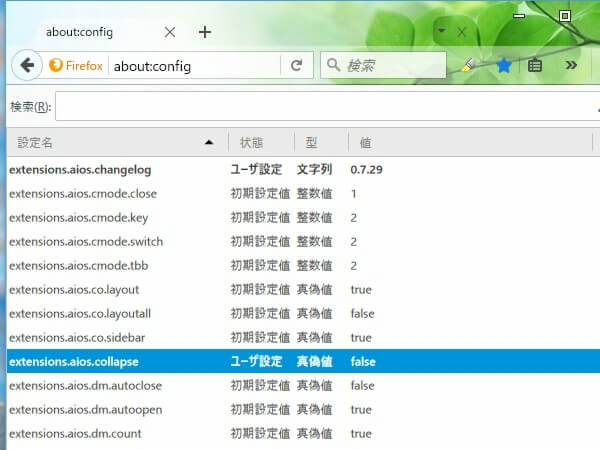Select the extensions.aios.cmode.key preference
Viewport: 600px width, 450px height.
(303, 218)
